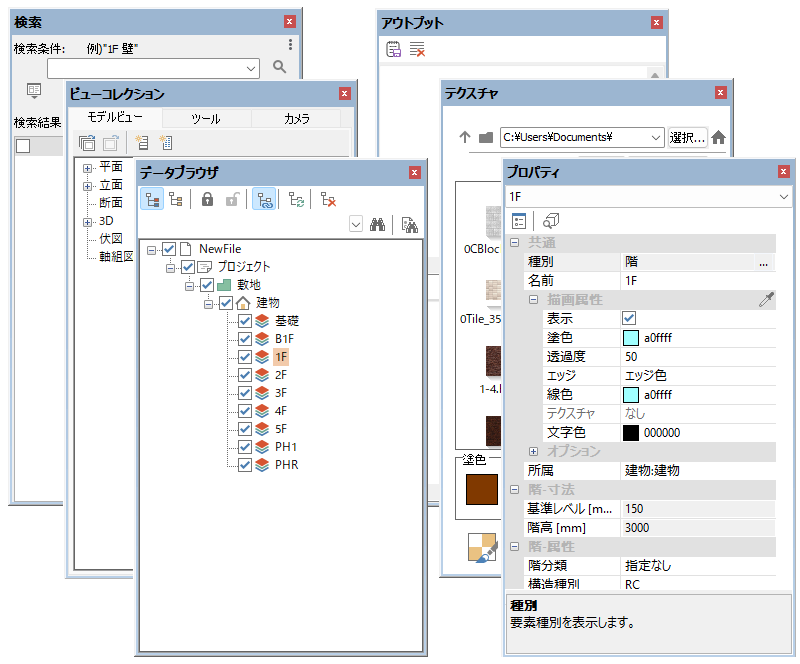800x664 pixels.
Task: Switch to the カメラ tab
Action: [297, 119]
